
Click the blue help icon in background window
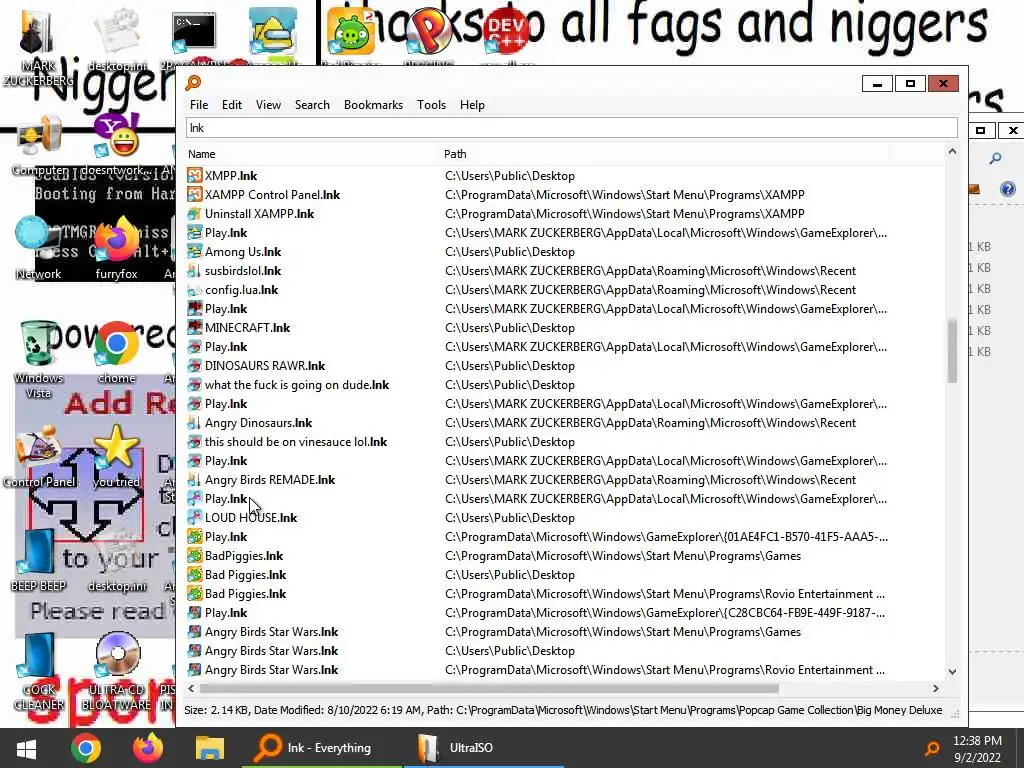coord(1008,189)
